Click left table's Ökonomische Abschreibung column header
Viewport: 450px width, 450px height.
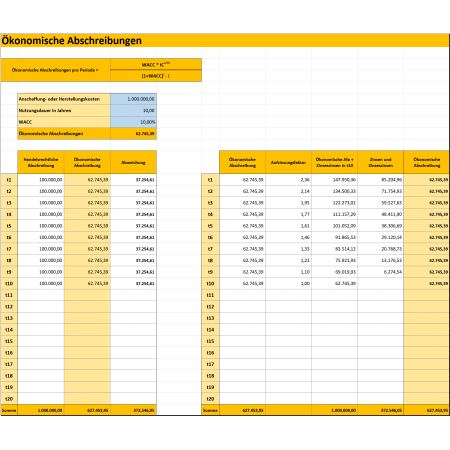pyautogui.click(x=87, y=162)
